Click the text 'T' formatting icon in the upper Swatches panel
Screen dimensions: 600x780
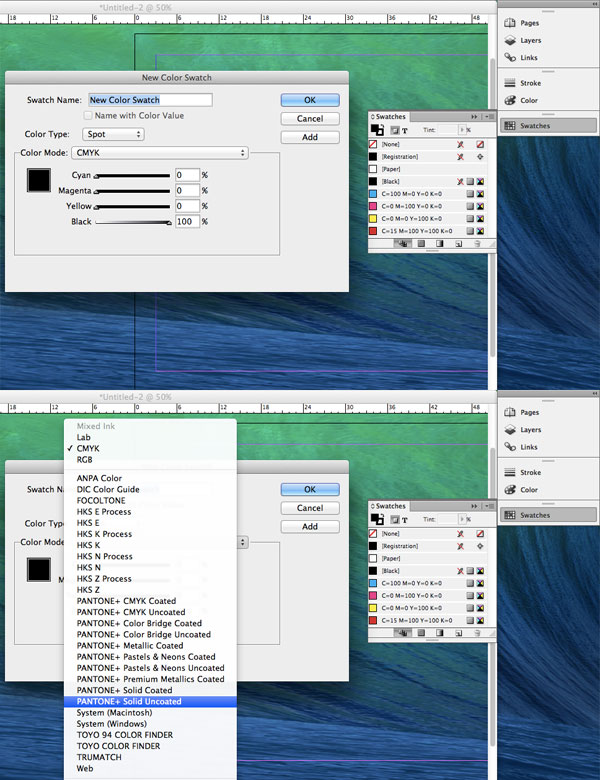tap(405, 130)
